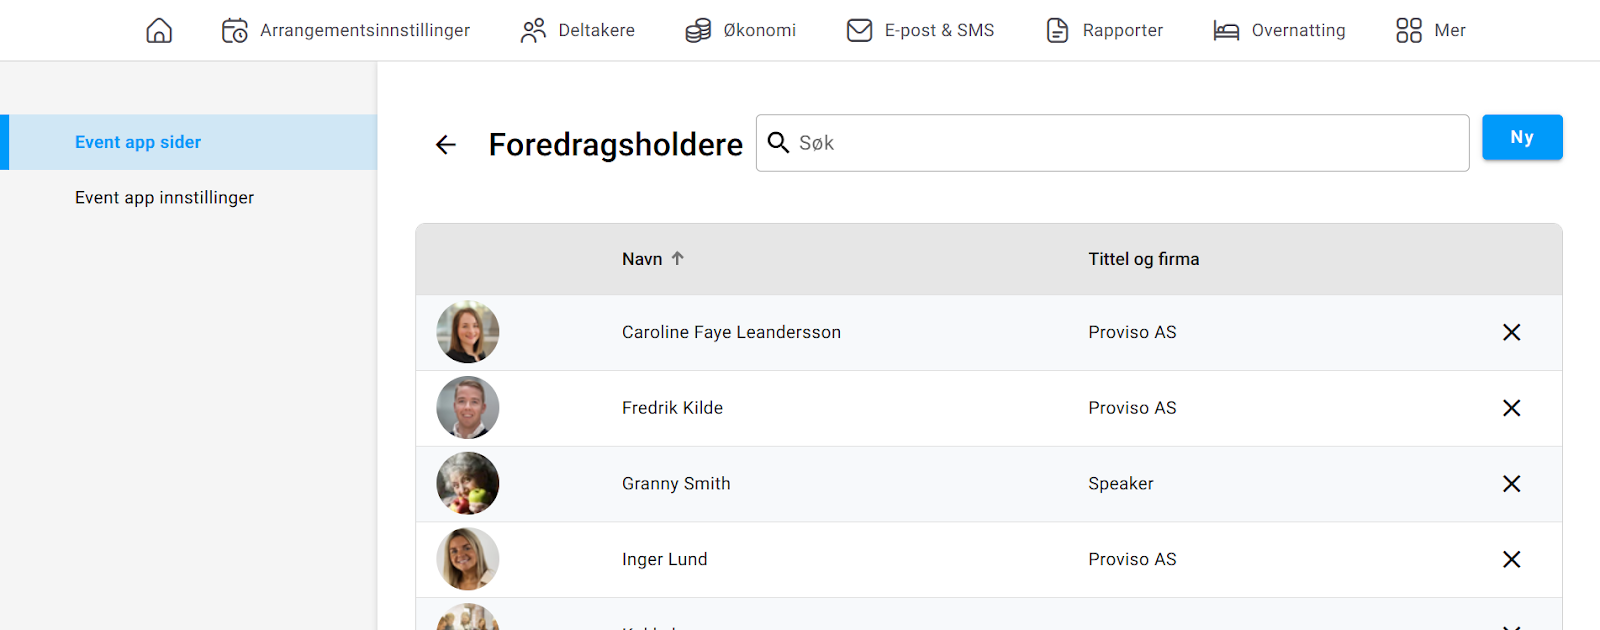Image resolution: width=1600 pixels, height=630 pixels.
Task: Remove Inger Lund from speakers
Action: click(1511, 559)
